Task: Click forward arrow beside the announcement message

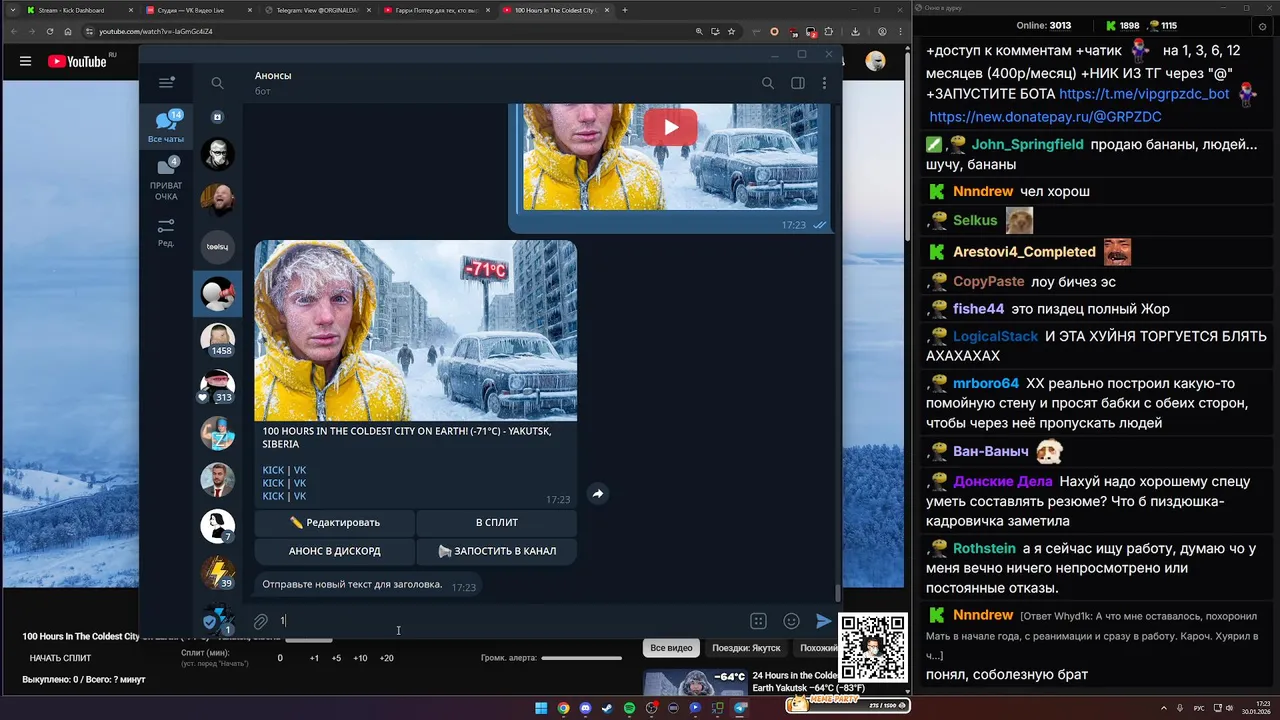Action: coord(597,494)
